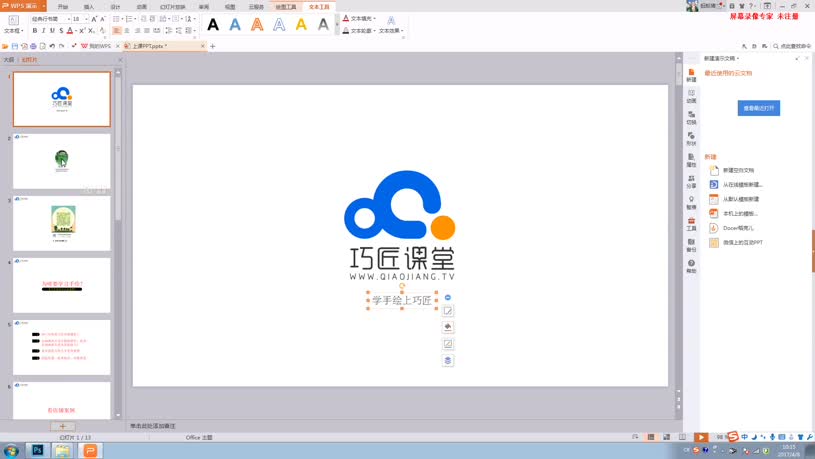
Task: Click the undo arrow icon
Action: 52,46
